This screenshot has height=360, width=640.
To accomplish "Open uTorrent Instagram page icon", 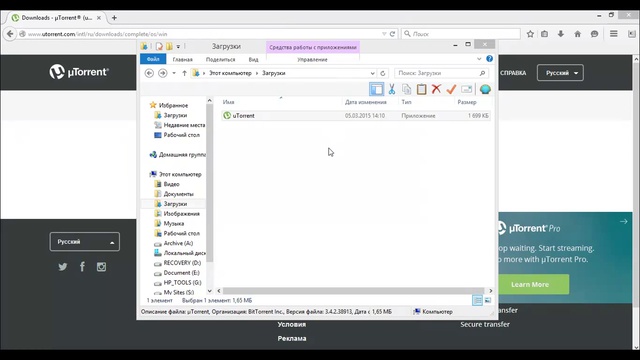I will coord(101,267).
